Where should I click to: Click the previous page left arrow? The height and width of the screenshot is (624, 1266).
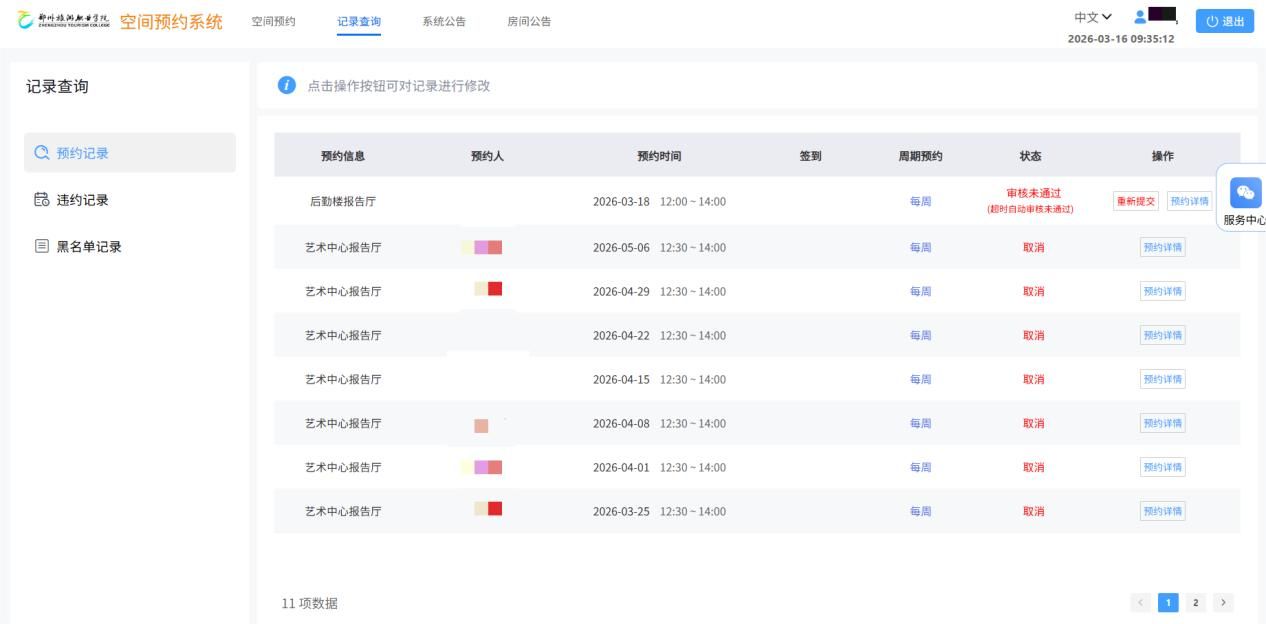click(1140, 602)
